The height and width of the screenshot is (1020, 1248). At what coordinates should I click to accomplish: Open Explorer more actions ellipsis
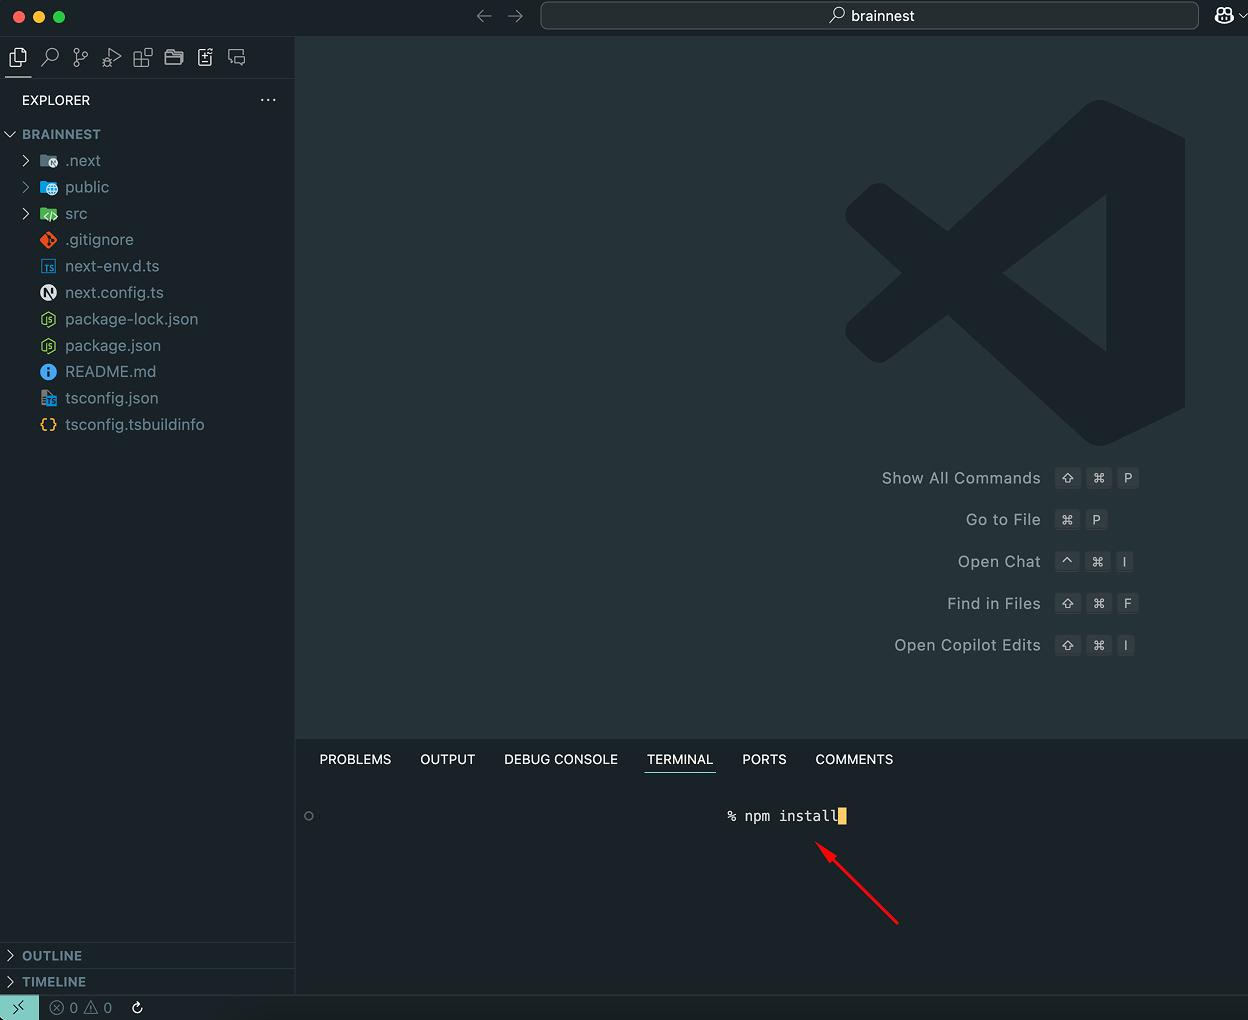coord(268,100)
